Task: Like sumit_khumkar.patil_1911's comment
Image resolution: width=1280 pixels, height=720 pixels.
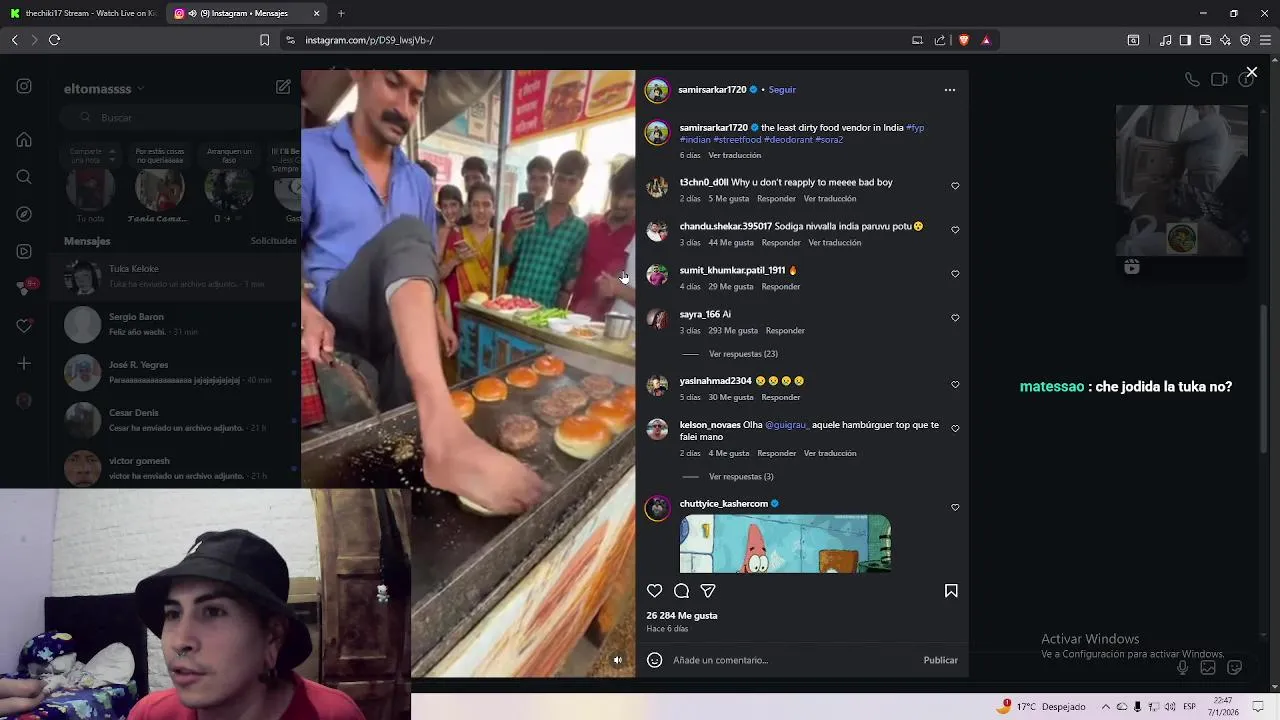Action: tap(955, 274)
